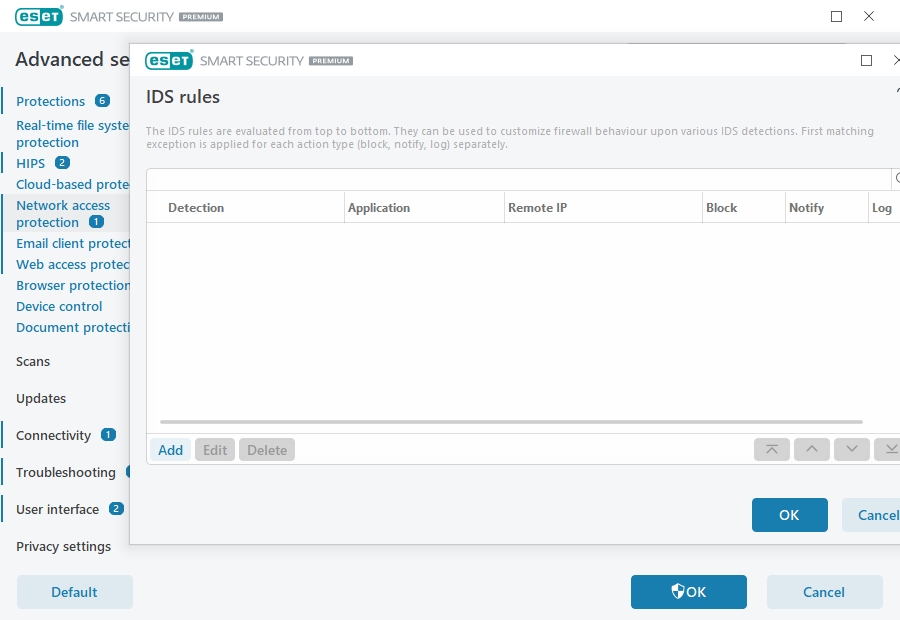Cancel the IDS rules dialog
The height and width of the screenshot is (620, 900).
click(871, 515)
